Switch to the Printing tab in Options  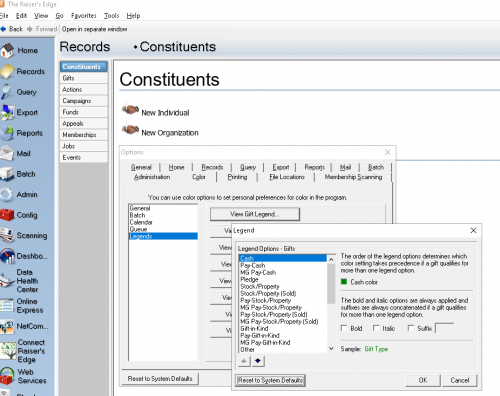click(237, 177)
